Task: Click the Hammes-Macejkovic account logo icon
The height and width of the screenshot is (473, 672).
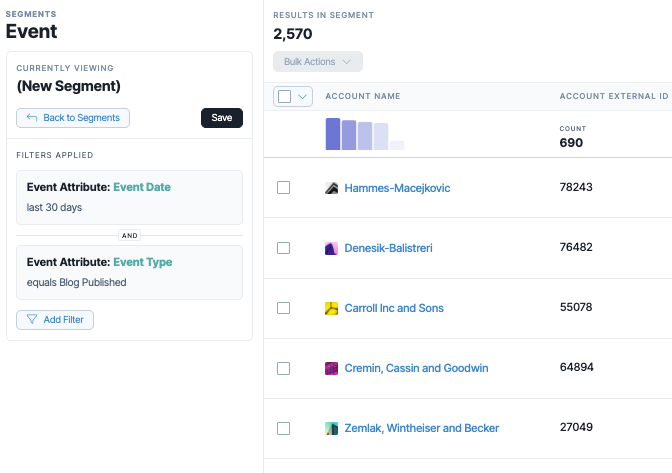Action: 331,188
